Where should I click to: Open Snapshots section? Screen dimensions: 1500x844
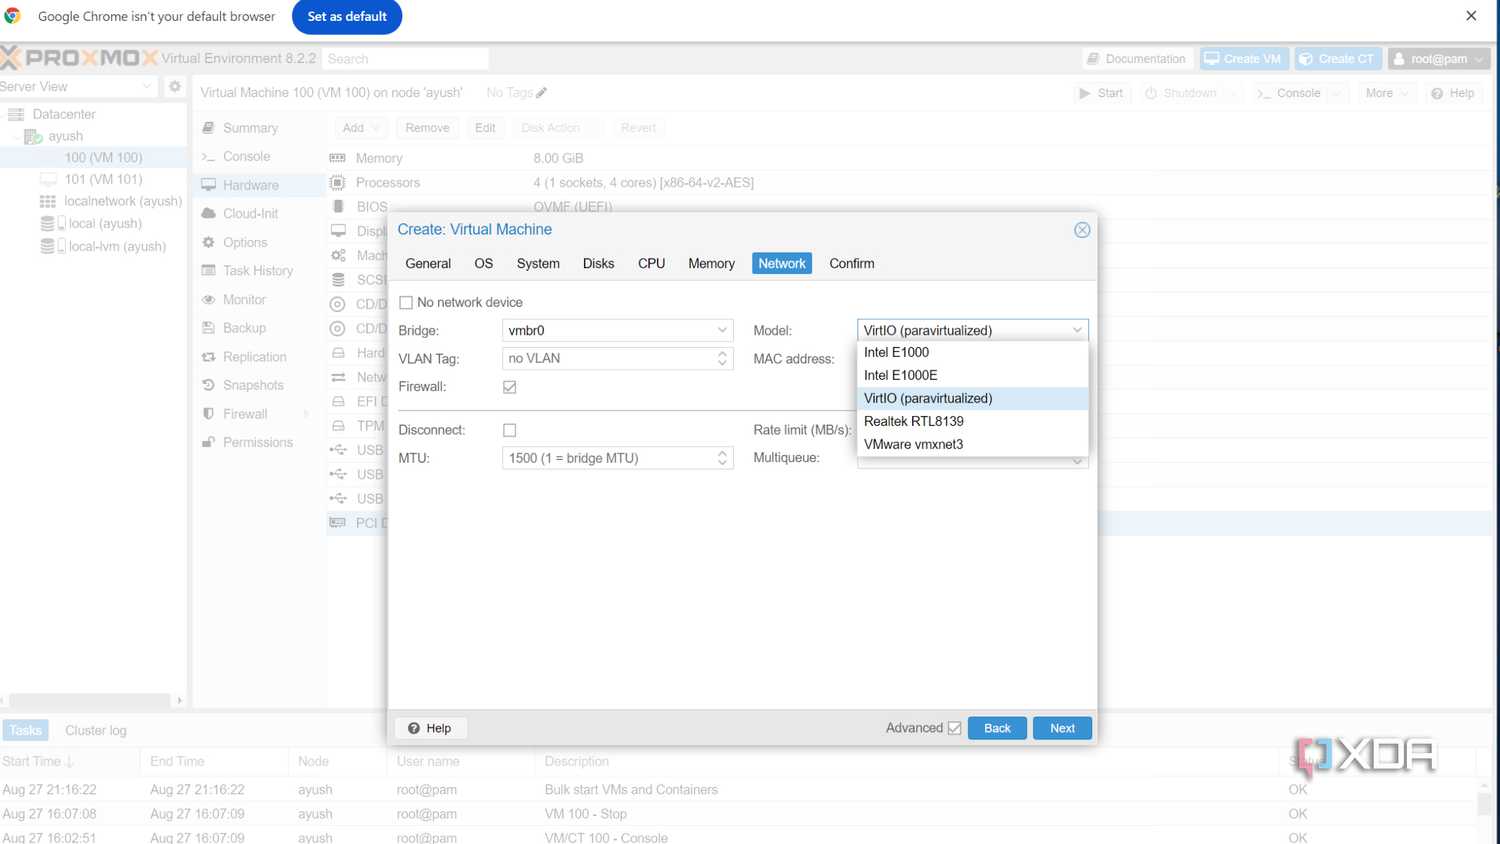253,385
